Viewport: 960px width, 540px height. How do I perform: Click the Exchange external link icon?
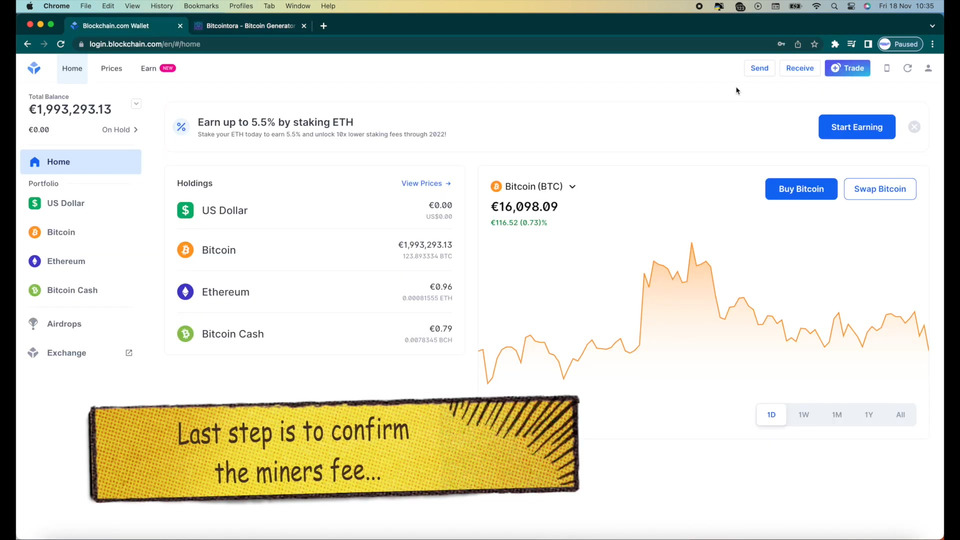point(129,353)
